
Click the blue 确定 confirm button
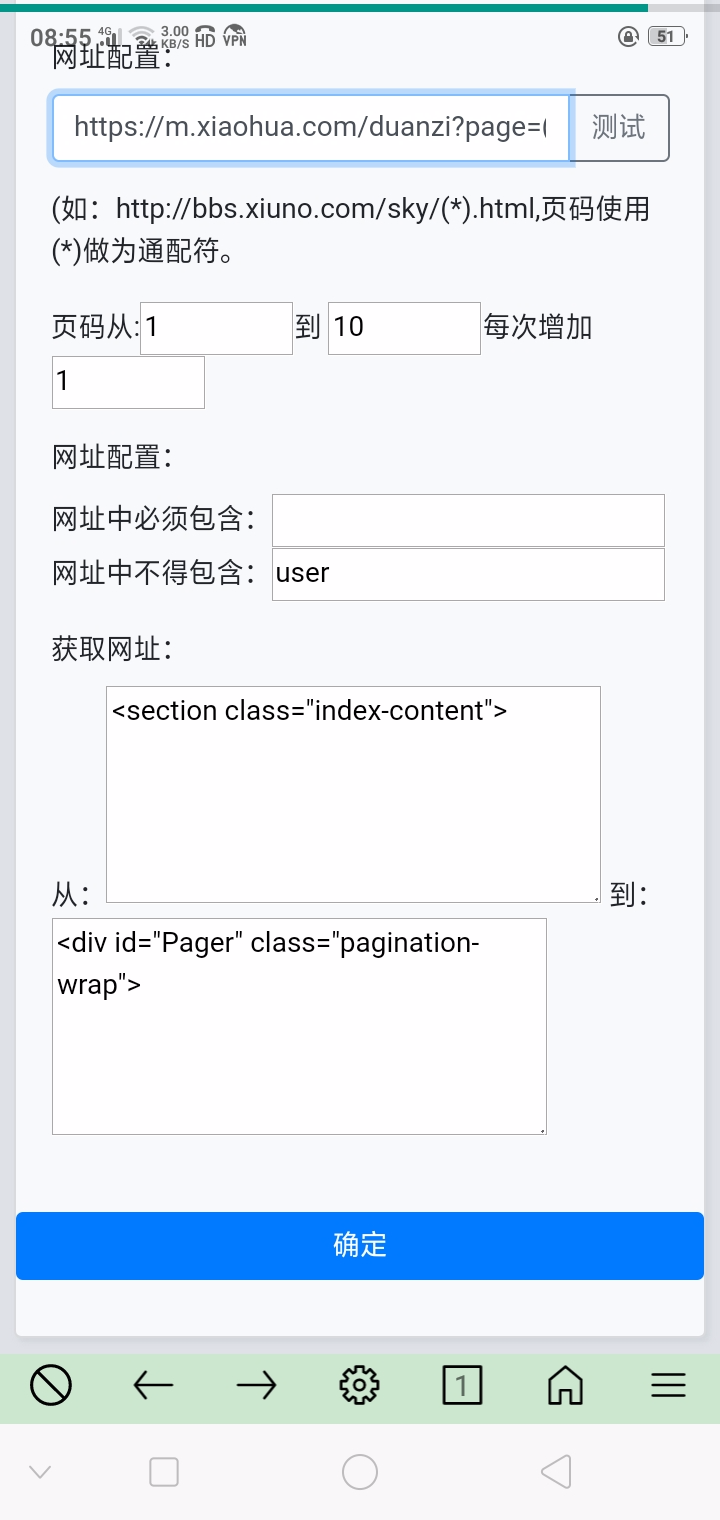[360, 1245]
